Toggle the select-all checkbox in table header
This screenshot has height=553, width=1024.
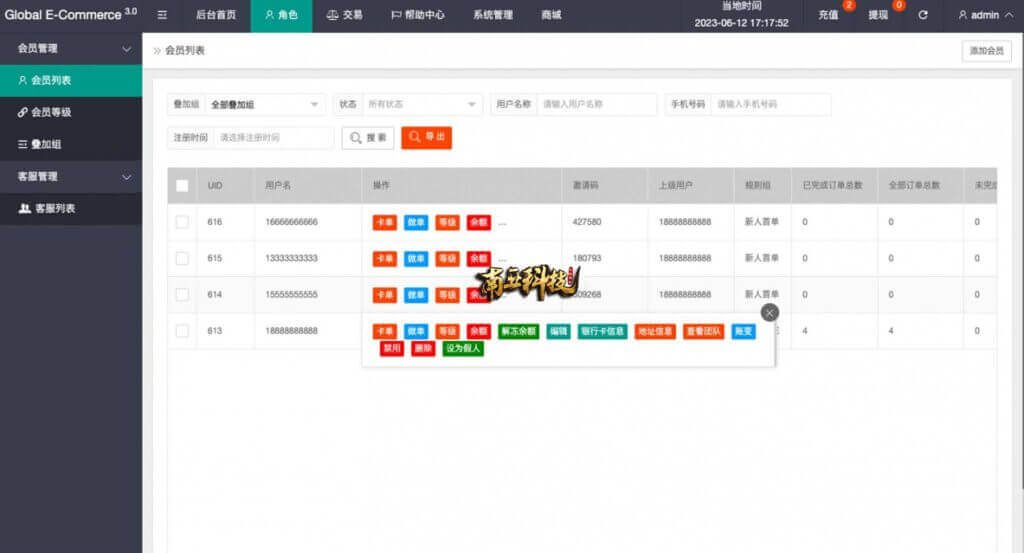coord(182,185)
